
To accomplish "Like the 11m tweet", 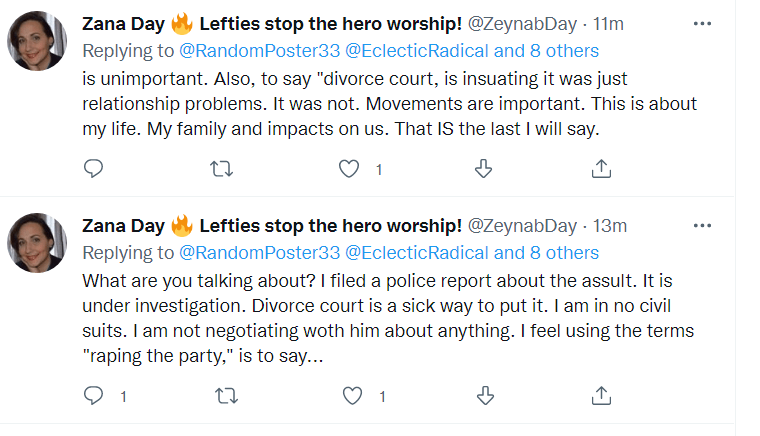I will click(x=349, y=169).
